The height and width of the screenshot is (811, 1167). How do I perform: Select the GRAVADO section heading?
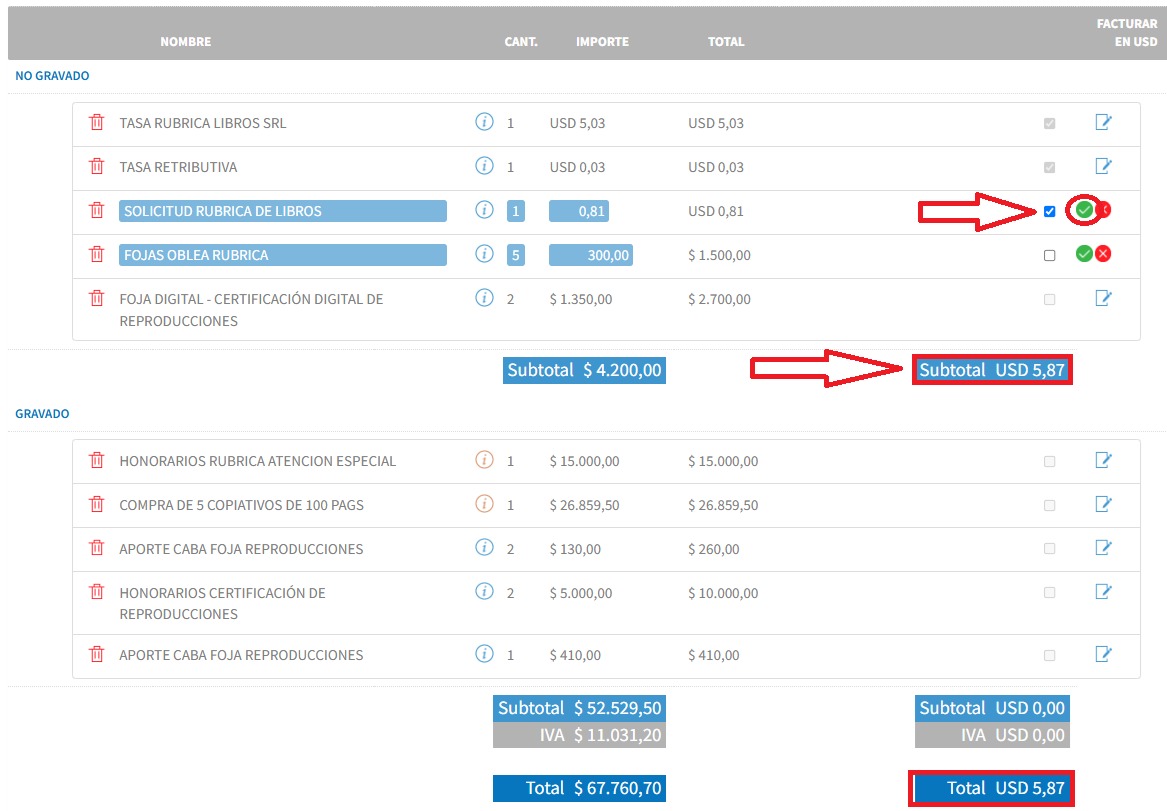[x=42, y=414]
